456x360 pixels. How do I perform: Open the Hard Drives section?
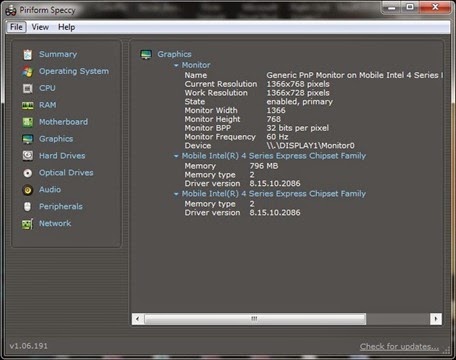point(62,156)
